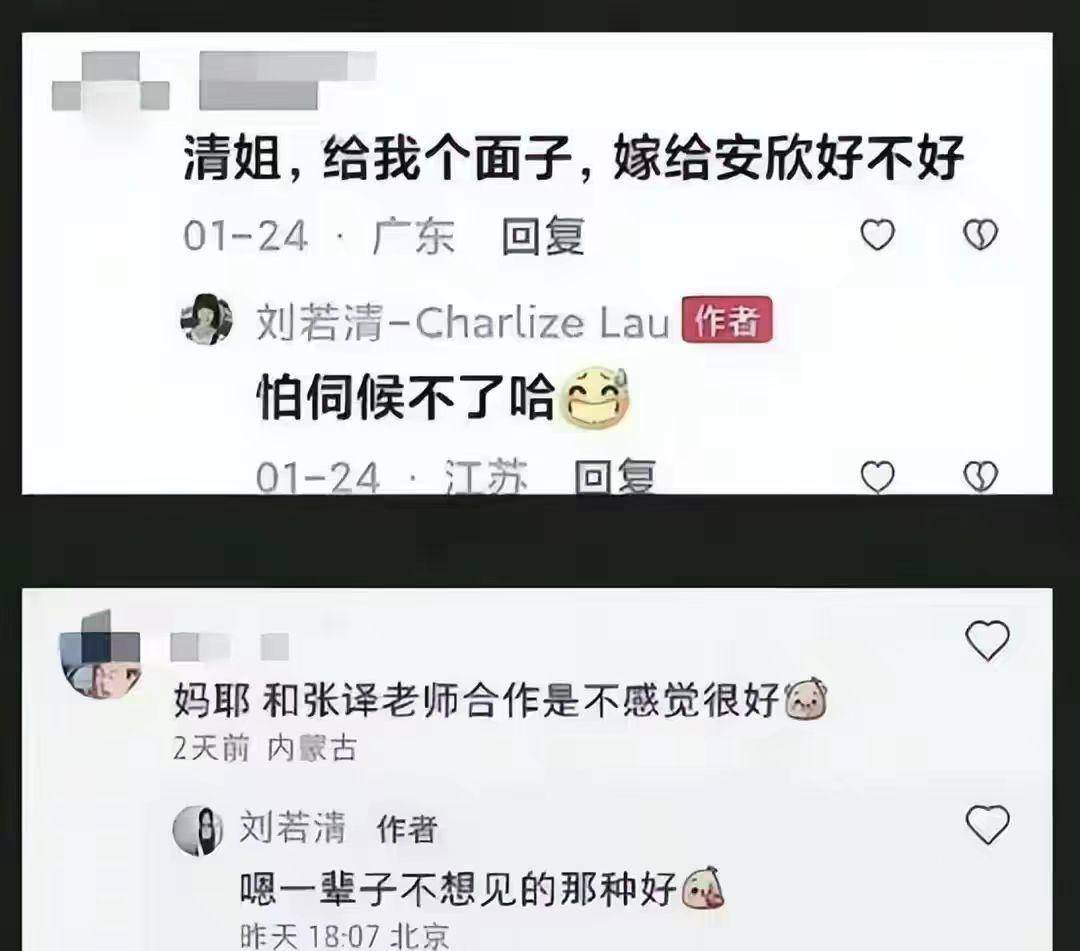Tap the sweating laugh emoji in reply
Screen dimensions: 1080x951
596,399
